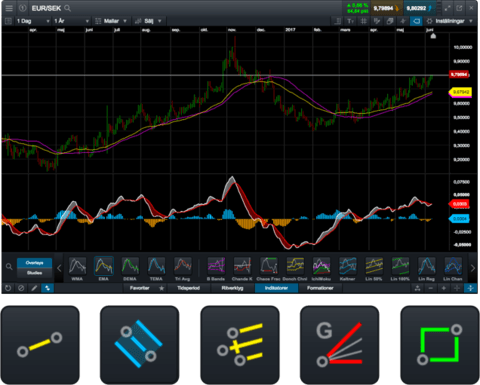Click the crosshair pin icon in toolbar

(x=403, y=21)
